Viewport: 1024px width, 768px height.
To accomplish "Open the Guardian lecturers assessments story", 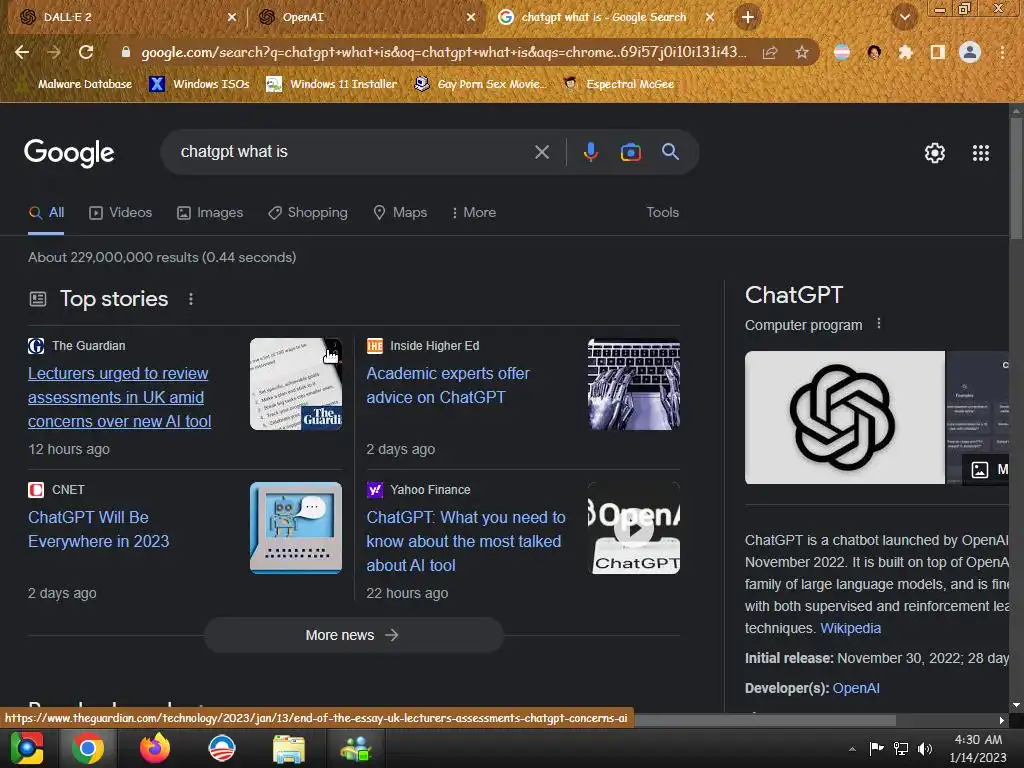I will point(120,397).
